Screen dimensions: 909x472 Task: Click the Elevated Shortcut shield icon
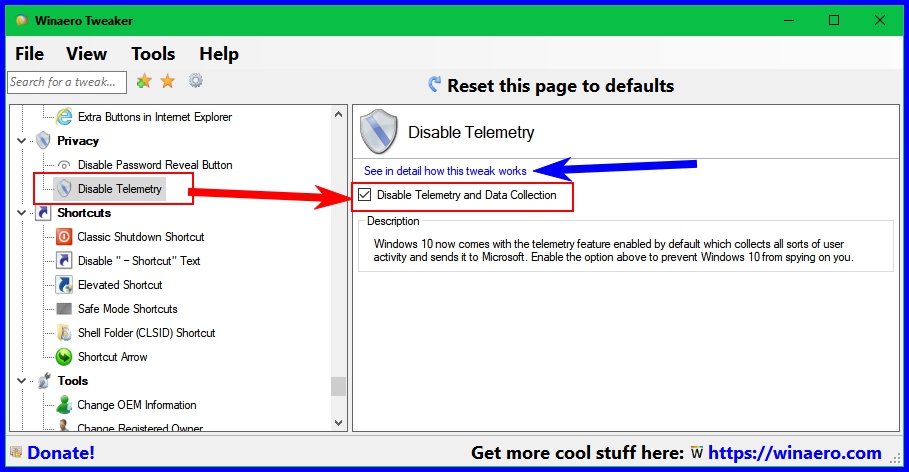click(64, 285)
